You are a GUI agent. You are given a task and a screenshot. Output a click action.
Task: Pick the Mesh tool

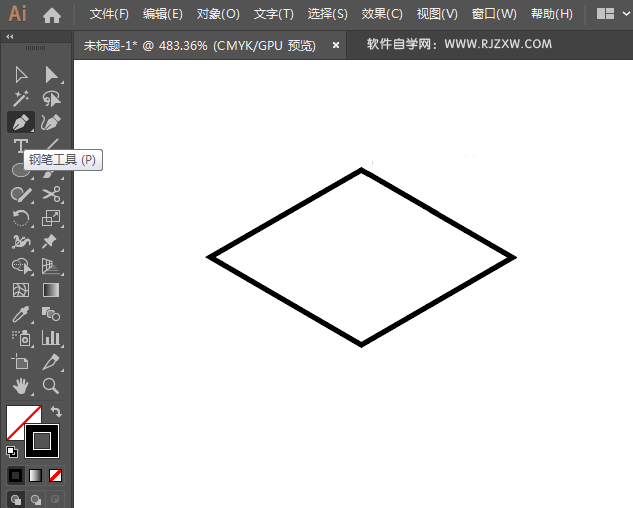pyautogui.click(x=21, y=290)
